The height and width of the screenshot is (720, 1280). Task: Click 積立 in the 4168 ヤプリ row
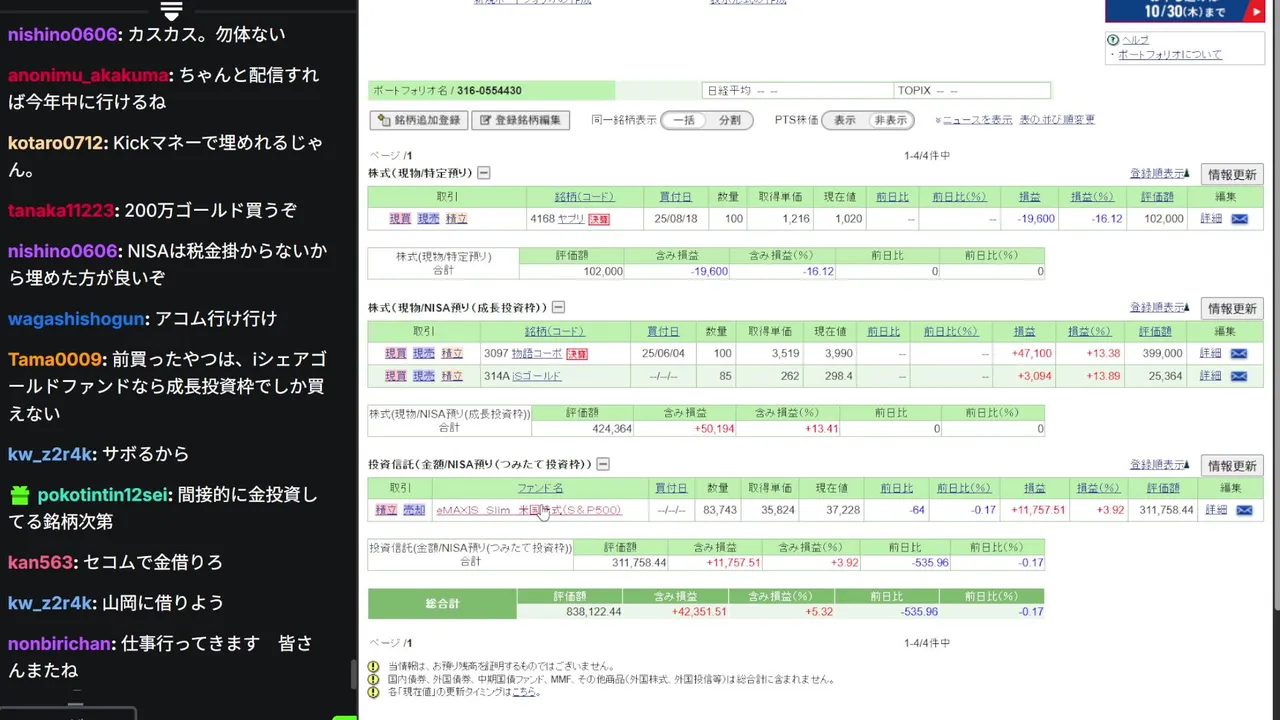click(456, 219)
